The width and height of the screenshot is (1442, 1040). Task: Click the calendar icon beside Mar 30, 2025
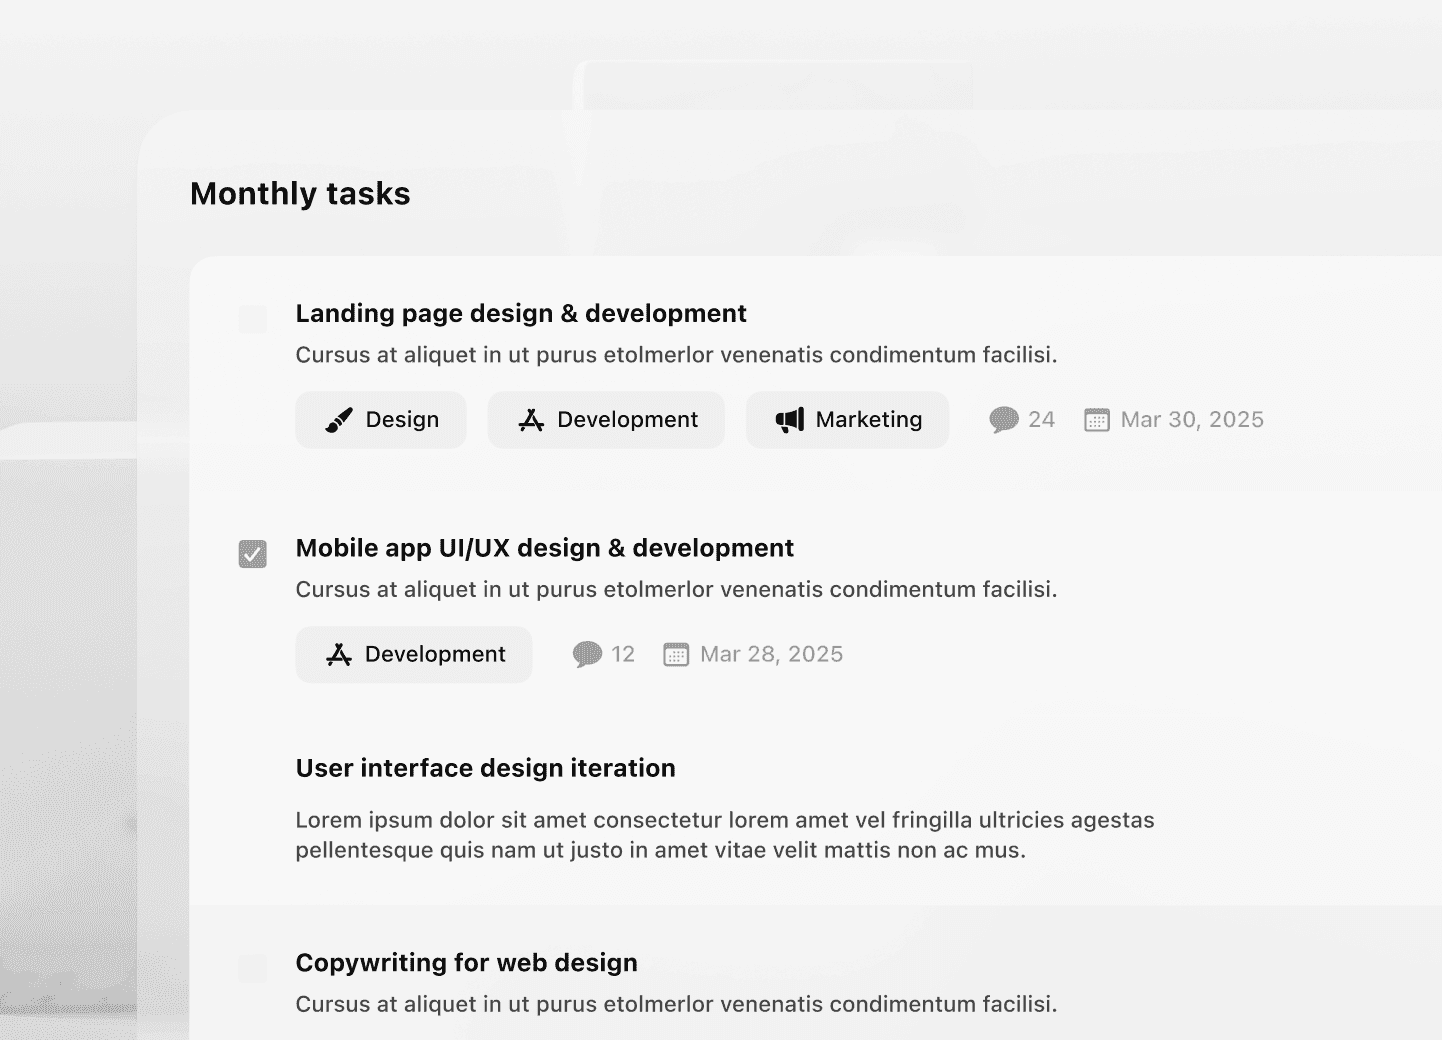coord(1097,420)
